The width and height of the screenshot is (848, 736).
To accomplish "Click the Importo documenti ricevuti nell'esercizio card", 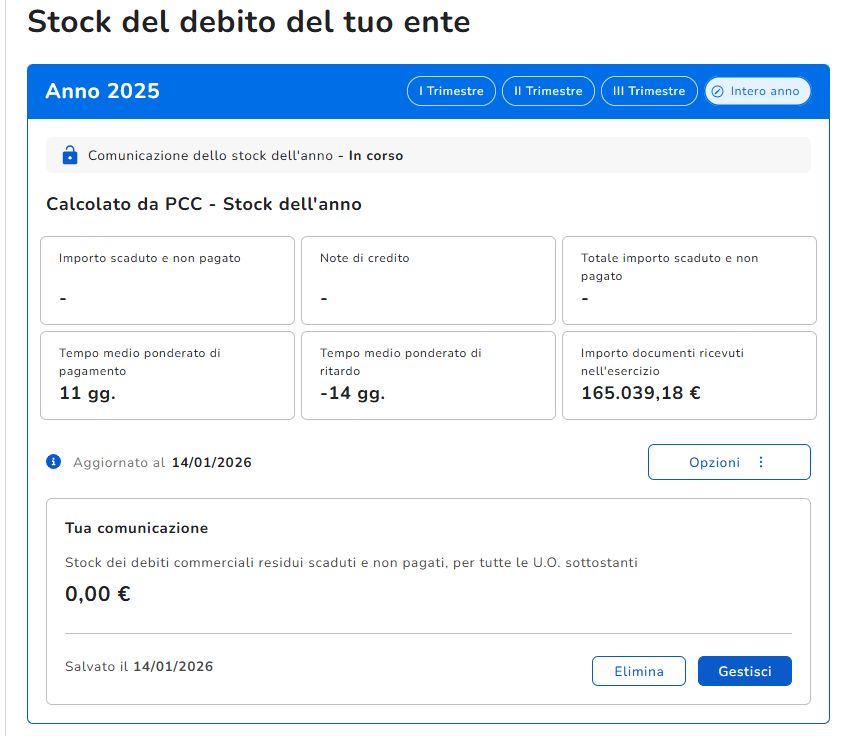I will pos(689,375).
